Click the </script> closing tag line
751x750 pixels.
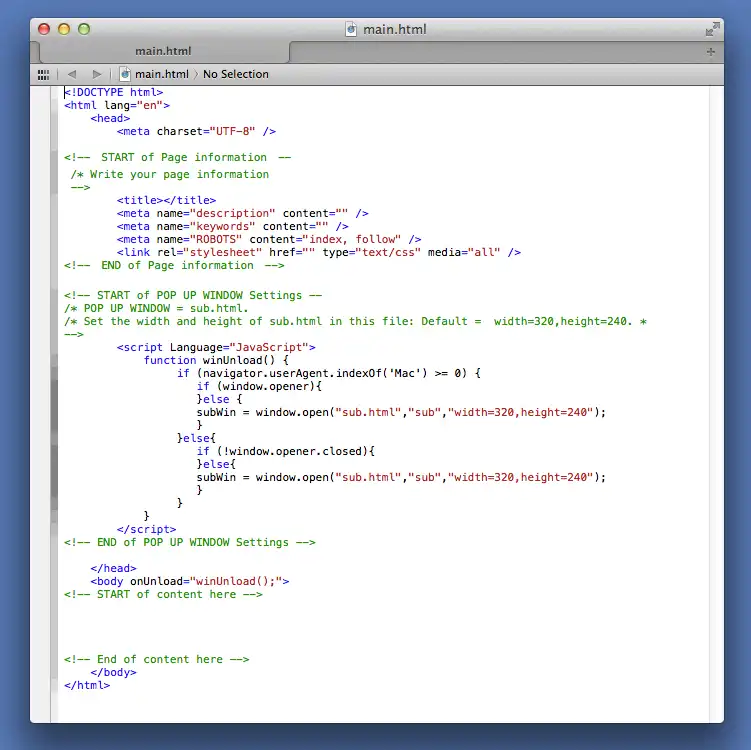[147, 529]
